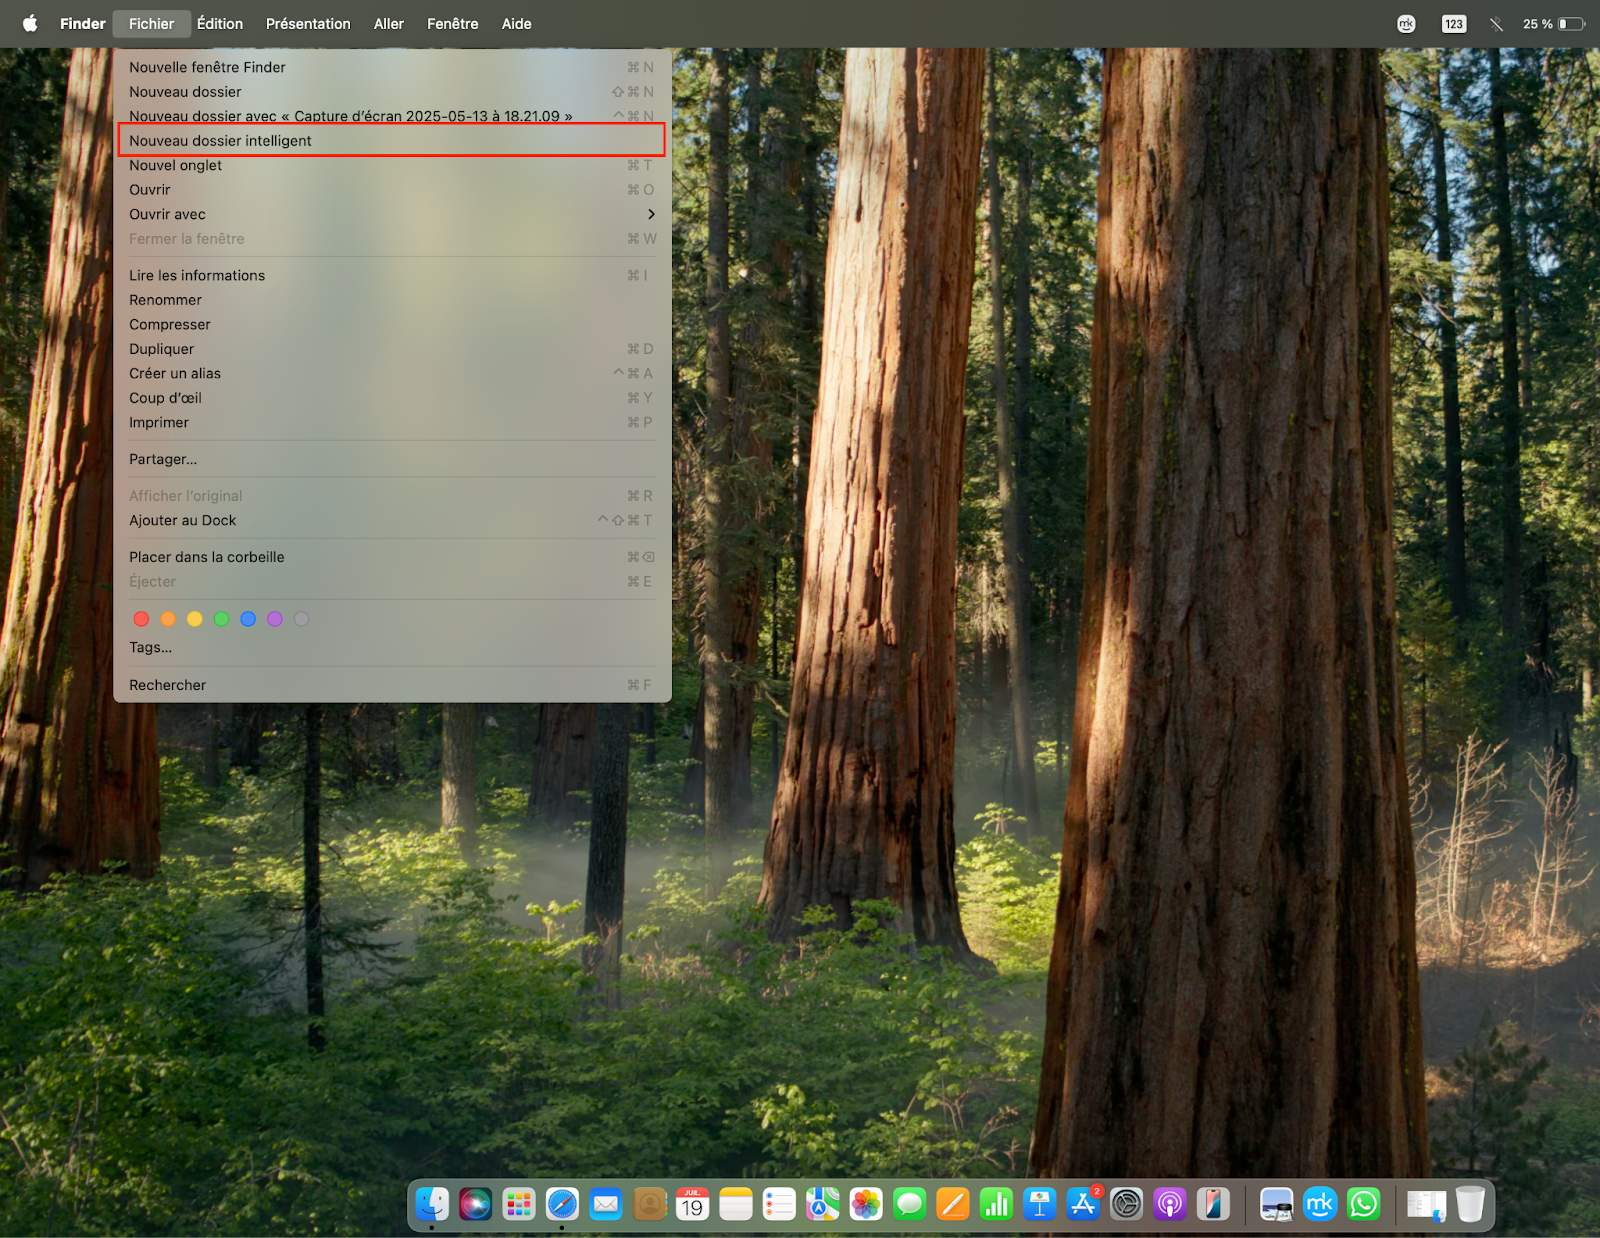This screenshot has height=1238, width=1600.
Task: Open the Présentation menu in the menu bar
Action: (307, 23)
